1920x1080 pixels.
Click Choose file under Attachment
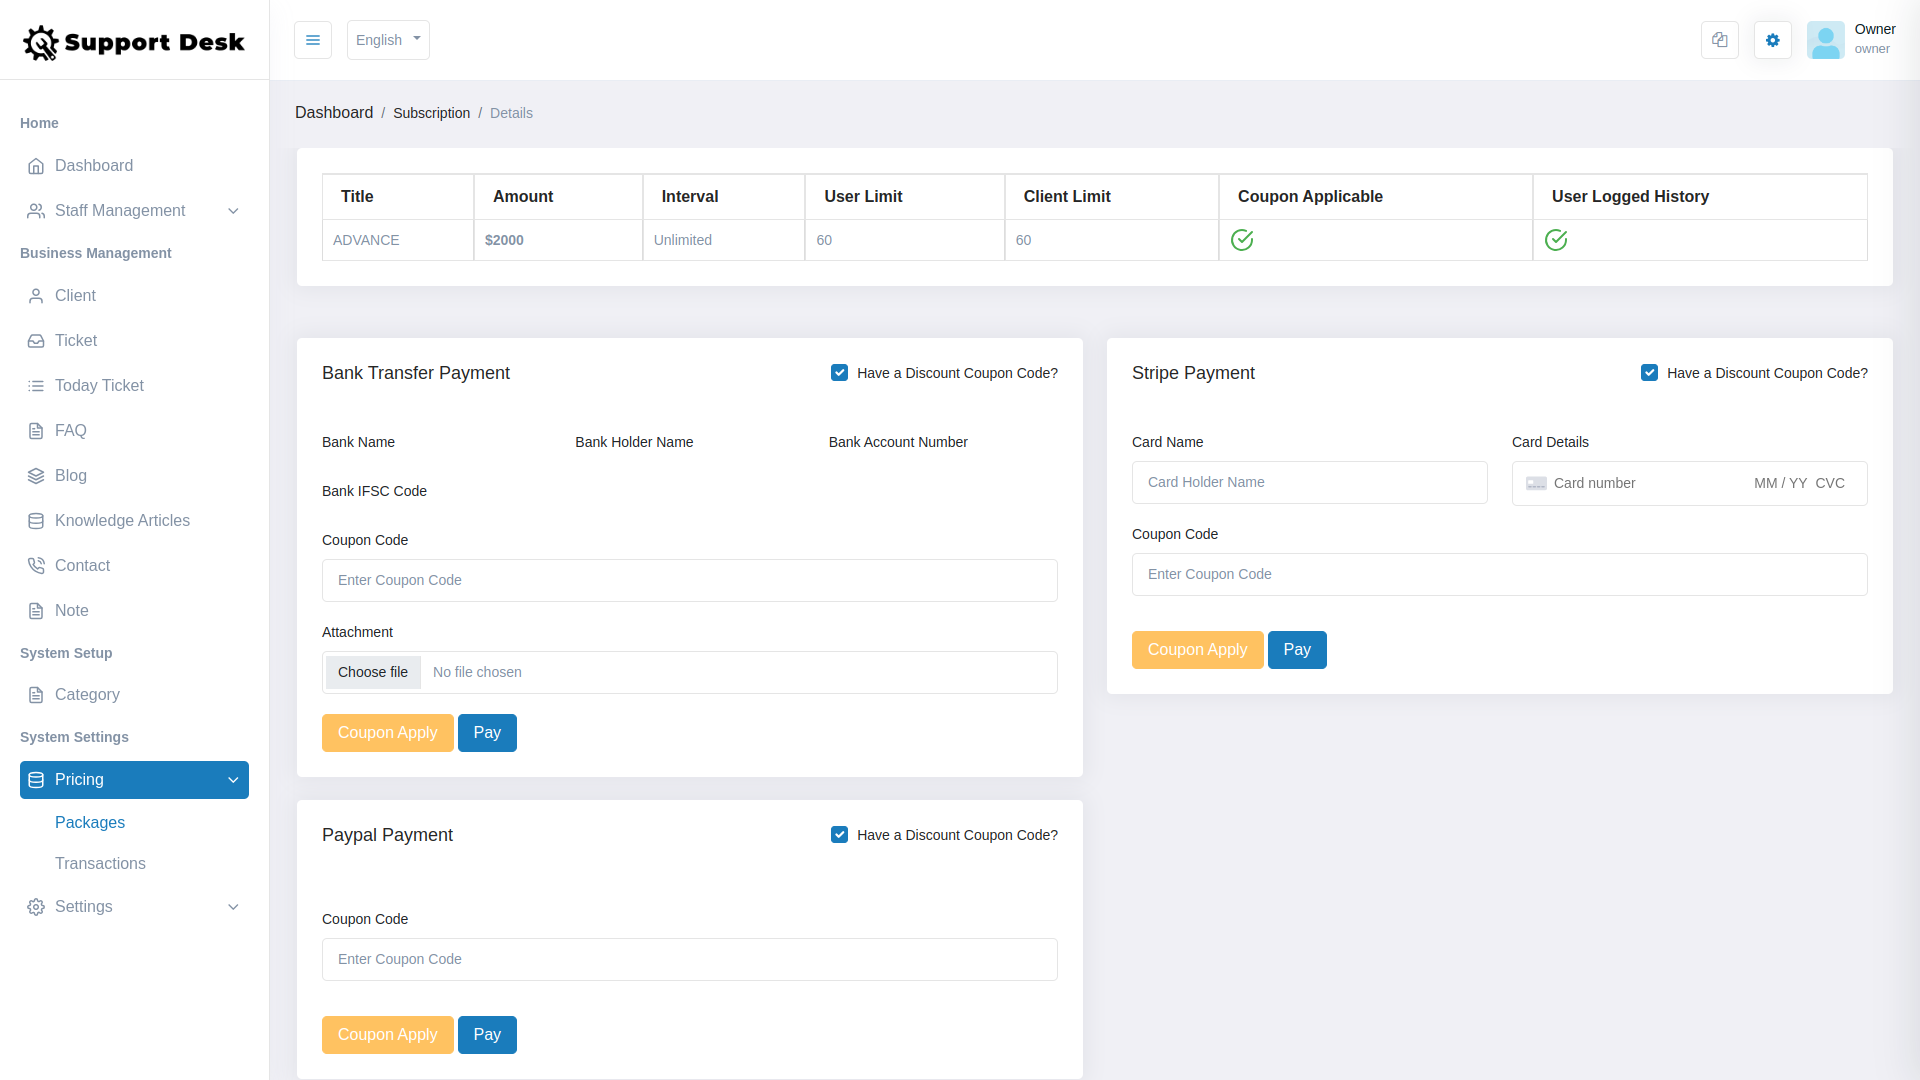click(372, 672)
